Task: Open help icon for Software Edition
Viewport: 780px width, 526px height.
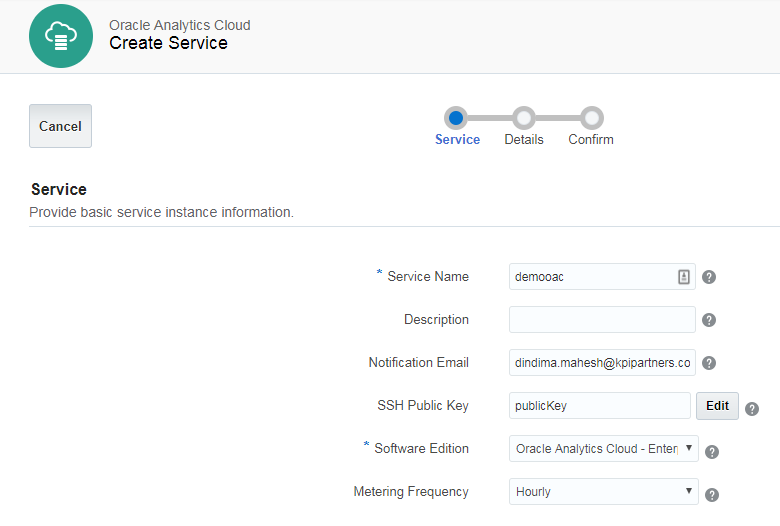Action: tap(712, 451)
